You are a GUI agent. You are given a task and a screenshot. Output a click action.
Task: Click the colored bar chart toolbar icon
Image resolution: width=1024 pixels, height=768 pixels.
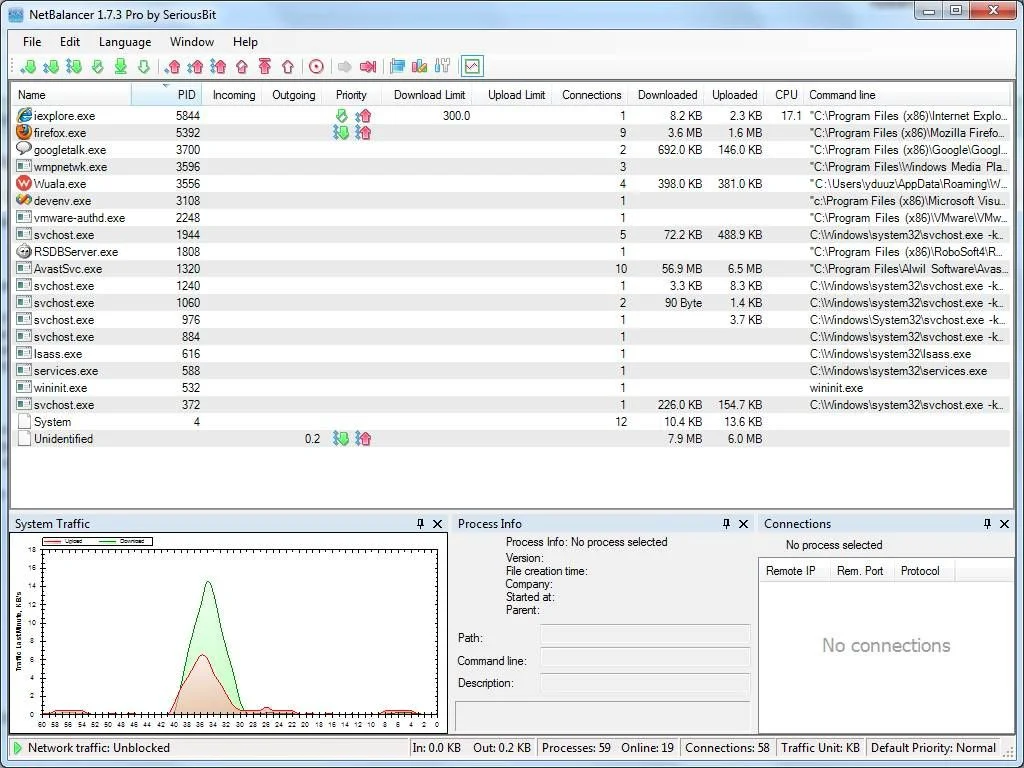pyautogui.click(x=420, y=67)
